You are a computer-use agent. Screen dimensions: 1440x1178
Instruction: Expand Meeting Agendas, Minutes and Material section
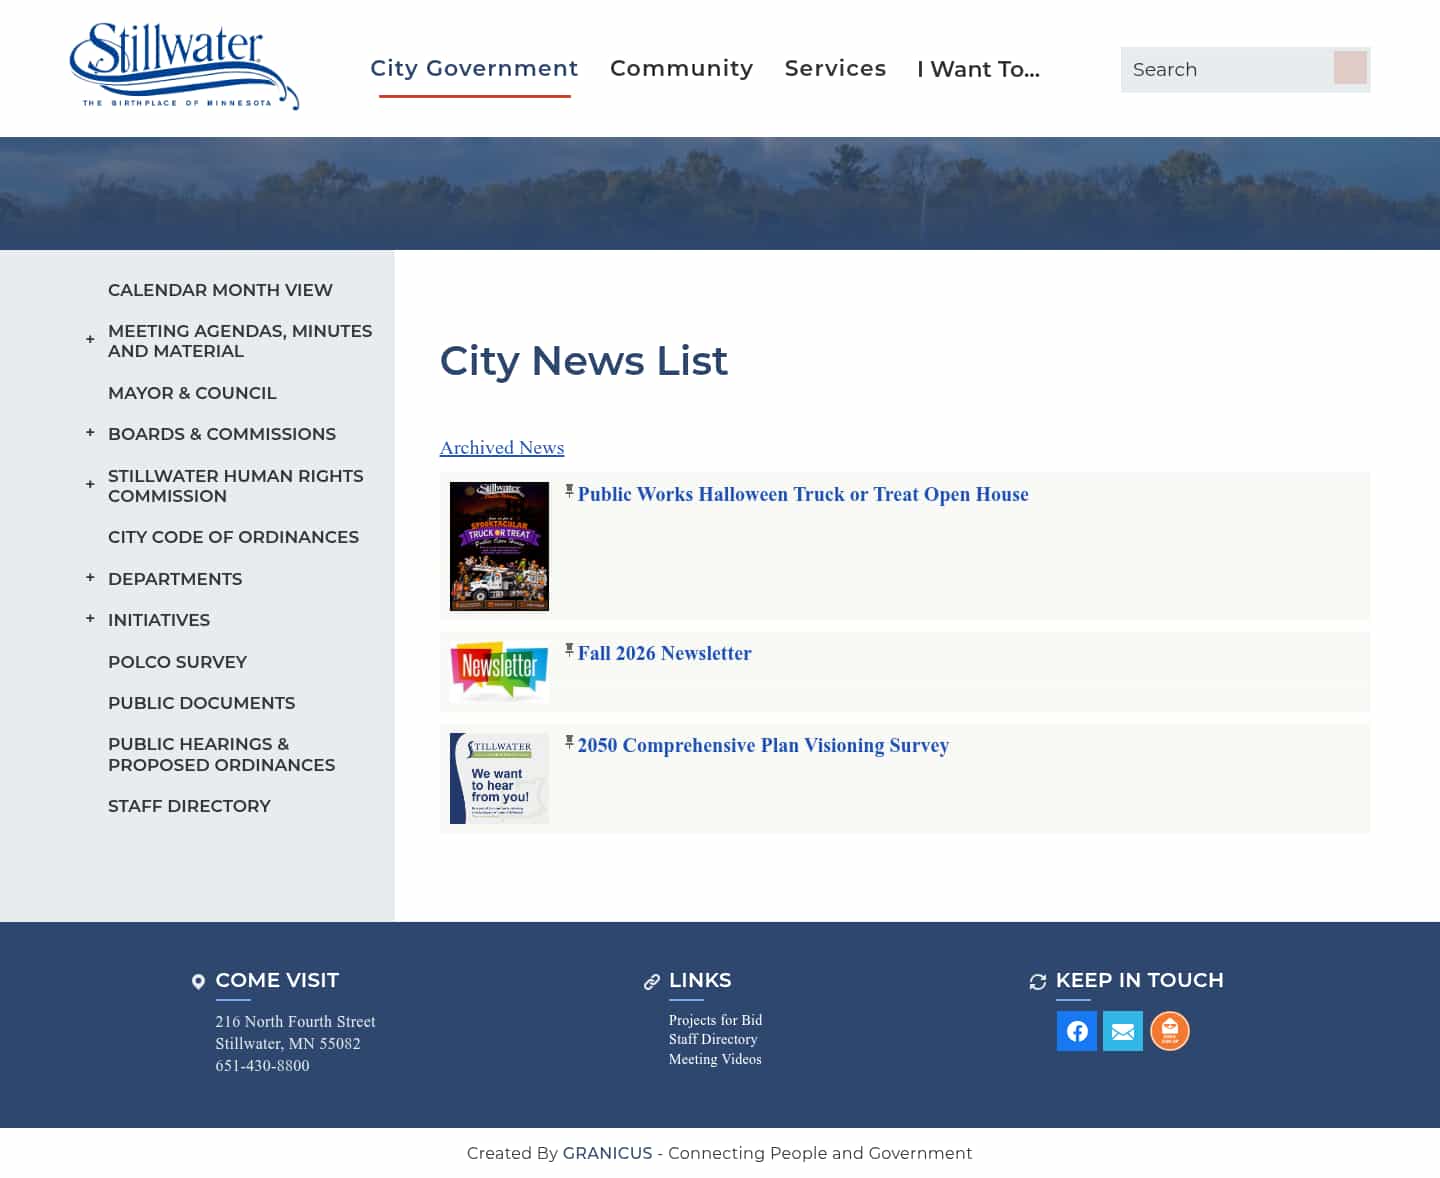click(90, 340)
